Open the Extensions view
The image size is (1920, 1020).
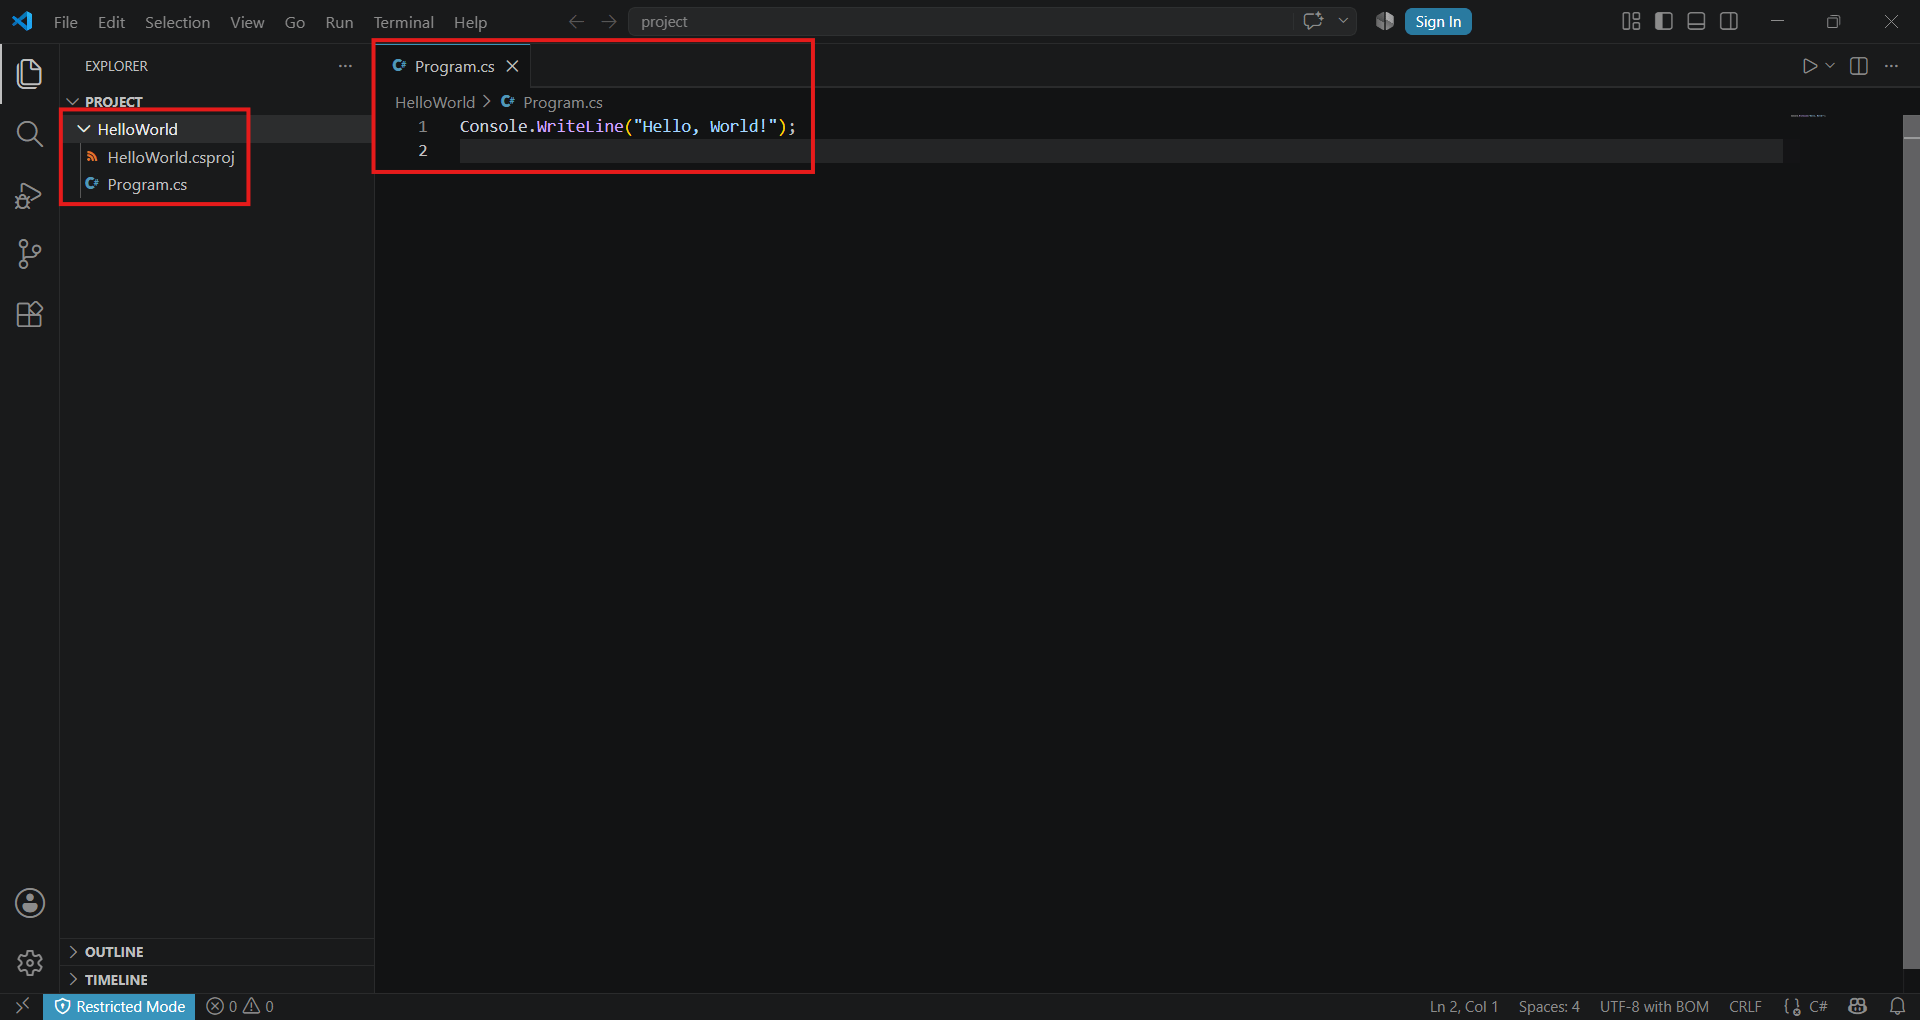point(30,314)
